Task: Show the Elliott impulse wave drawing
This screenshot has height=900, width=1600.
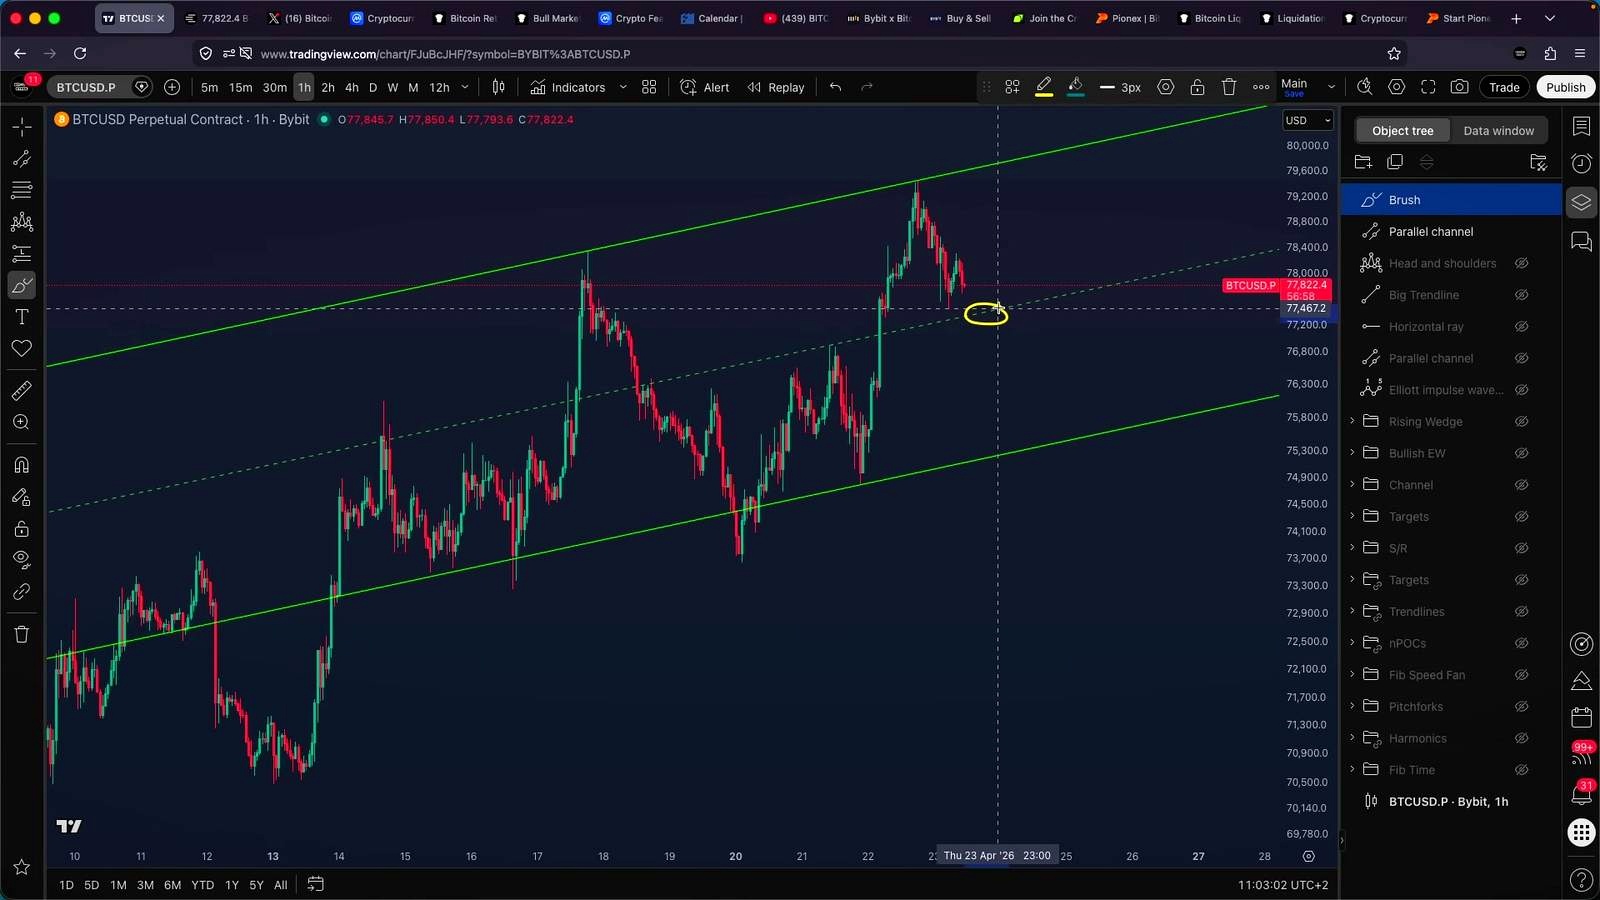Action: pyautogui.click(x=1521, y=390)
